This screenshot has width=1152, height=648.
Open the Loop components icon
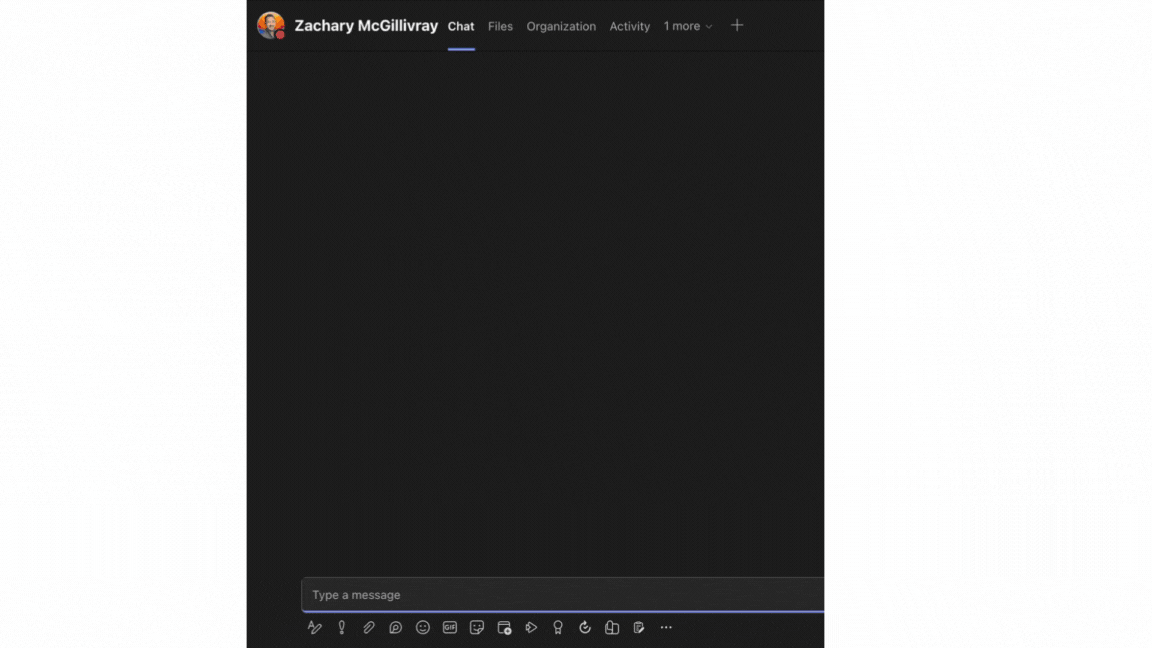click(x=395, y=627)
